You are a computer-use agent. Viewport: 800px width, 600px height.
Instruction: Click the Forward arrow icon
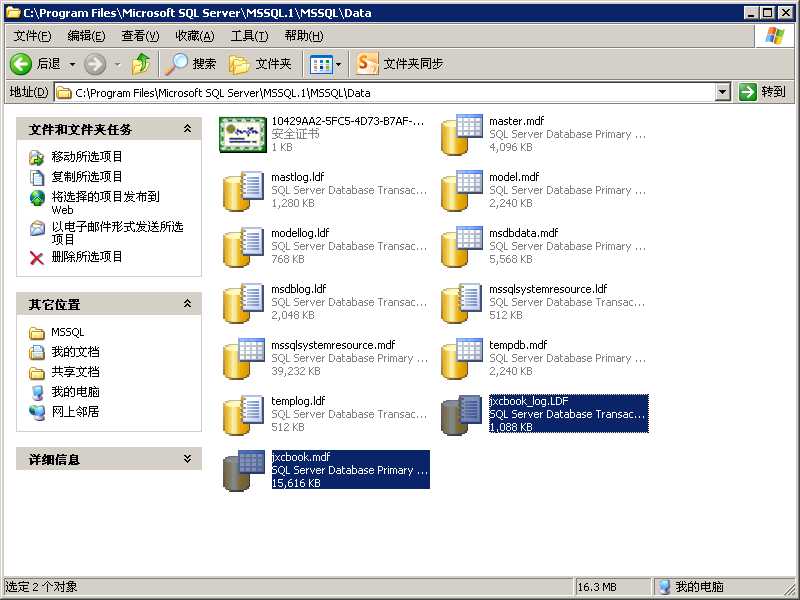(x=95, y=64)
